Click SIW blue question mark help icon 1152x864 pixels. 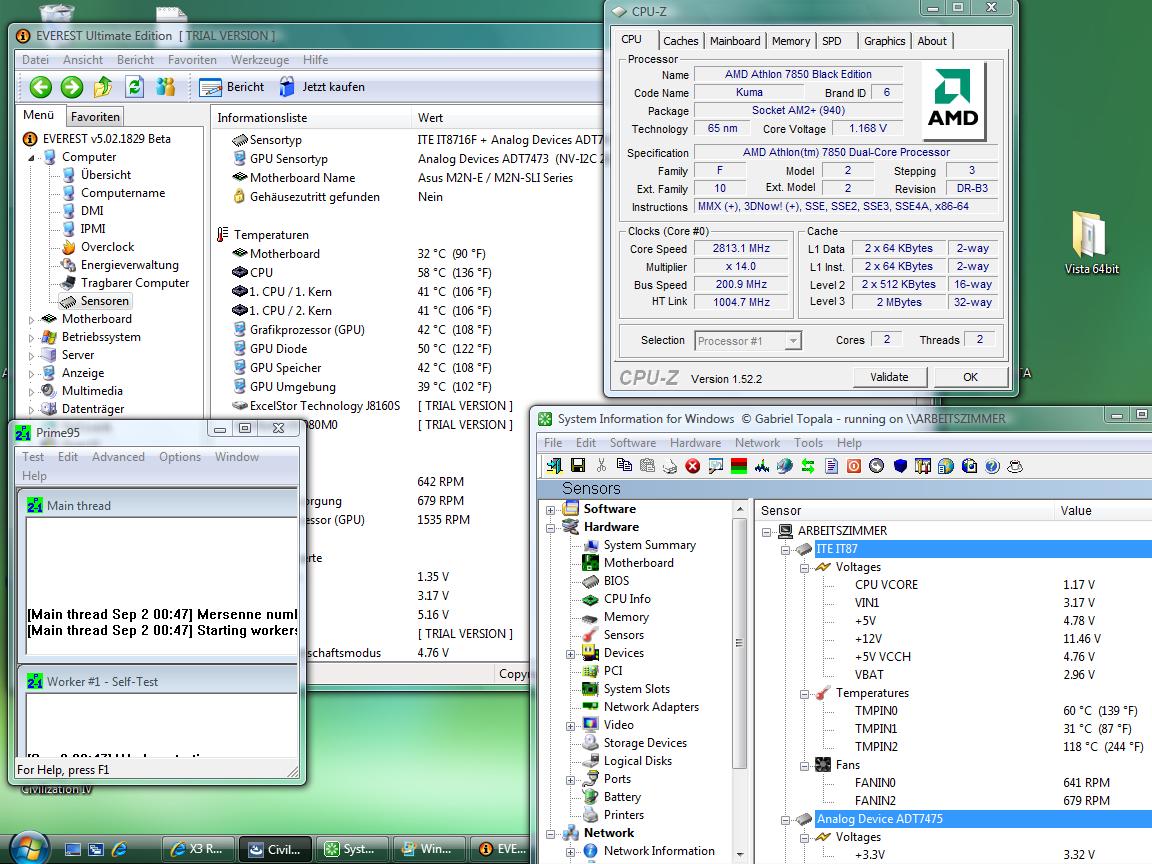pos(992,466)
